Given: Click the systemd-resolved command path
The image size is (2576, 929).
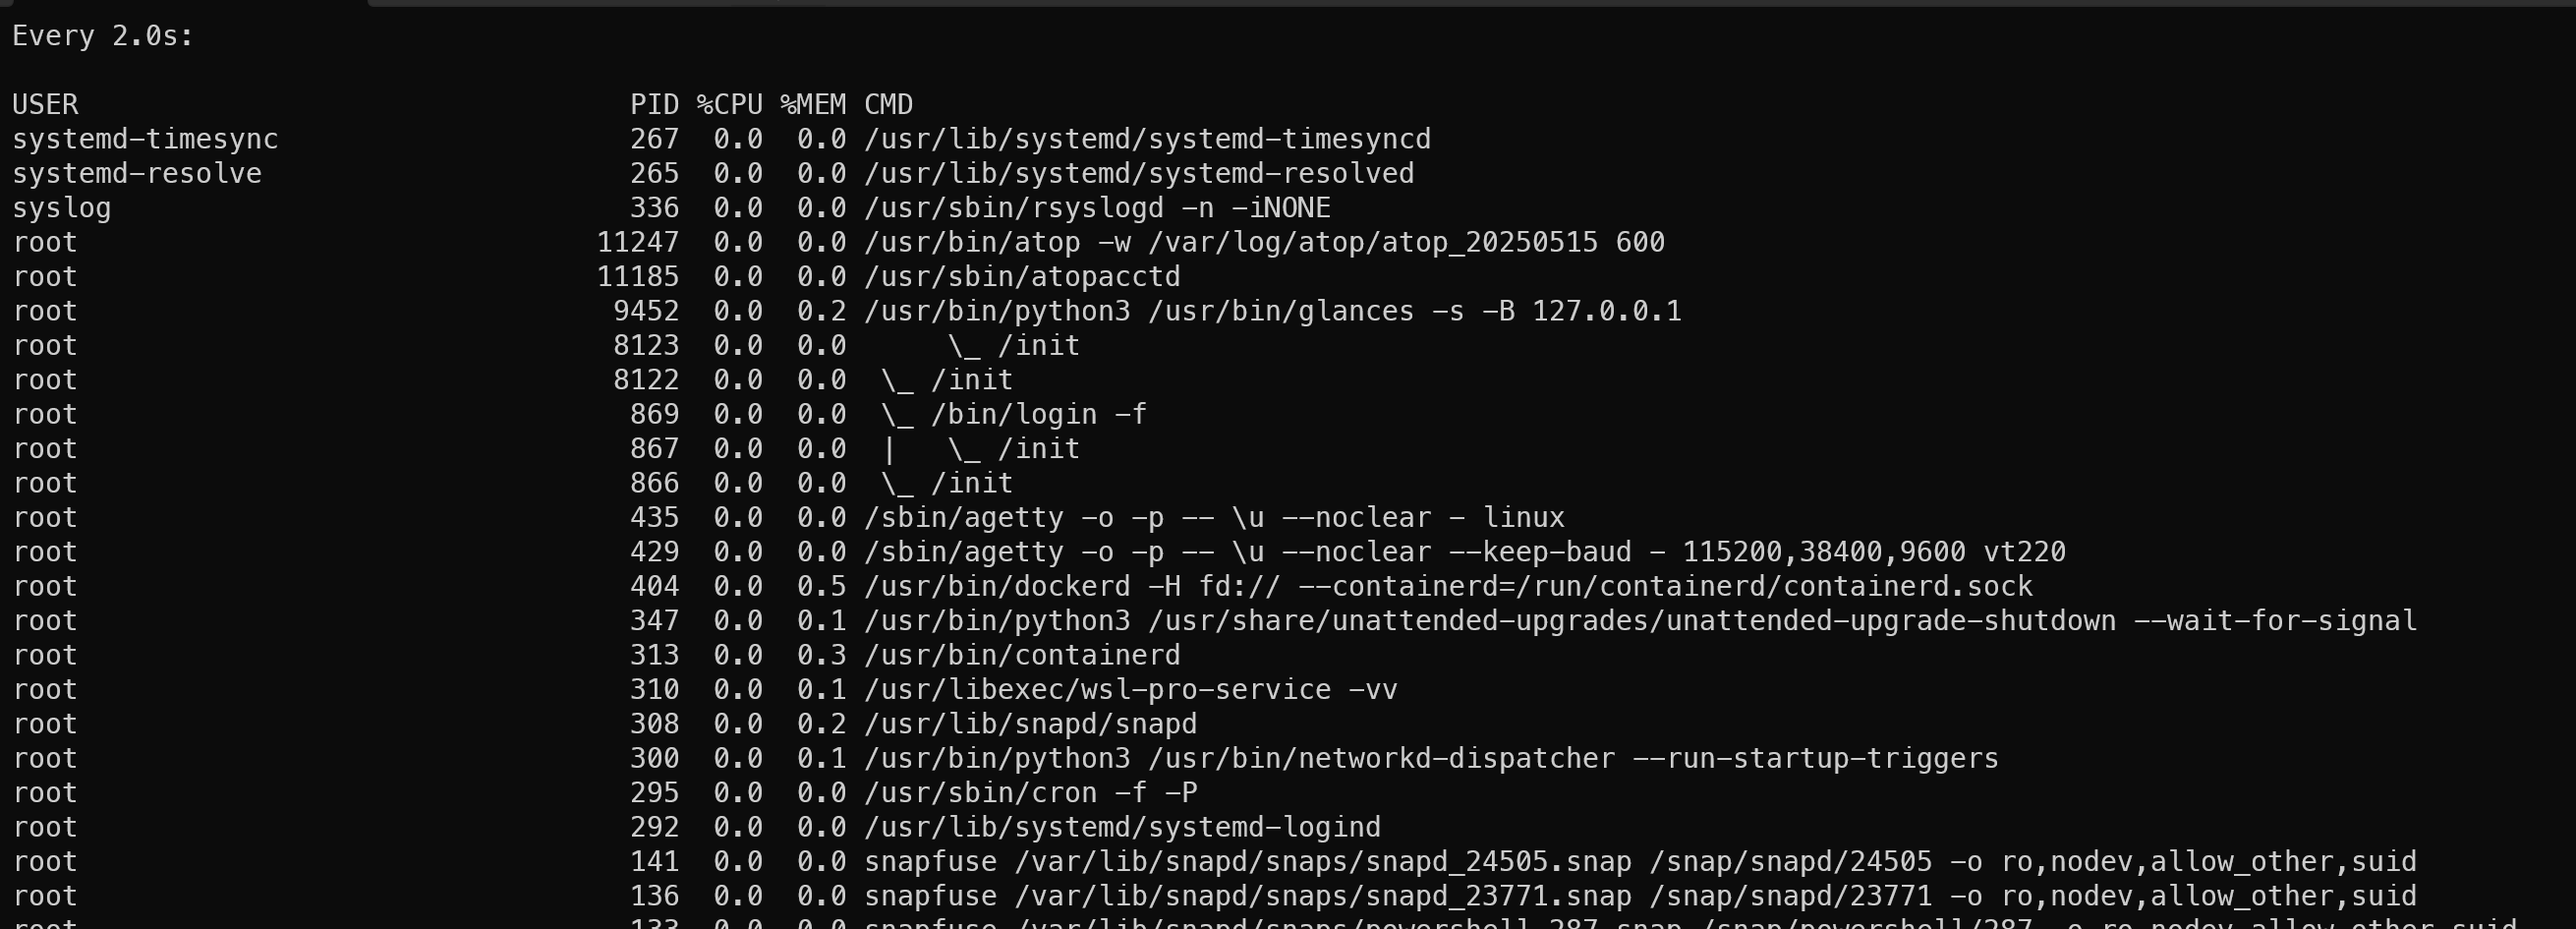Looking at the screenshot, I should click(x=1139, y=174).
